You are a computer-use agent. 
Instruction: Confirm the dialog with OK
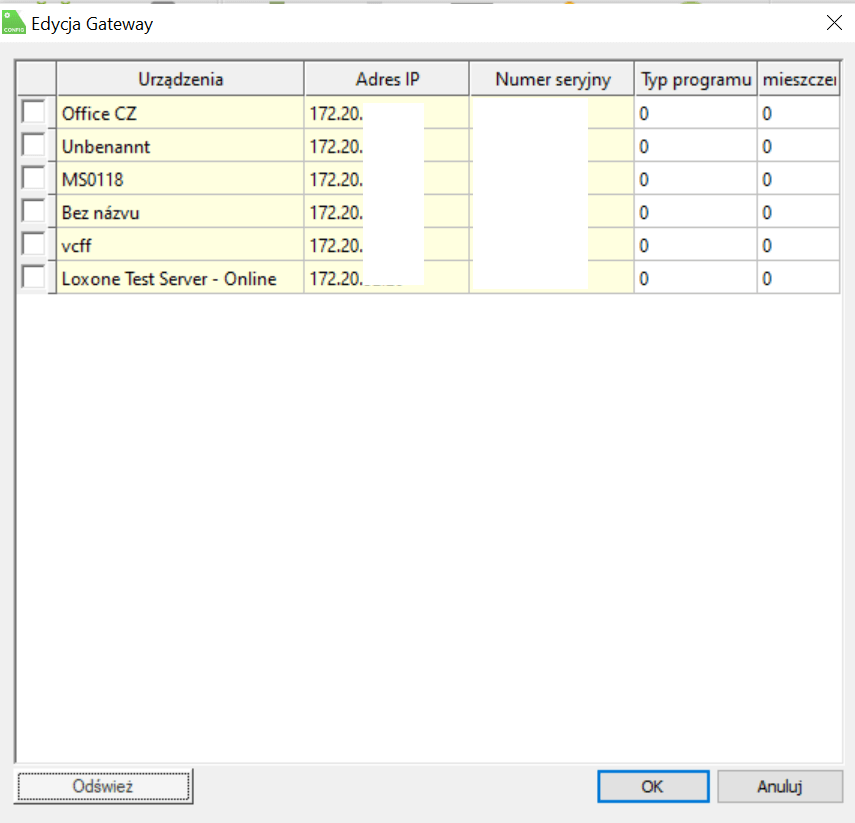point(652,786)
